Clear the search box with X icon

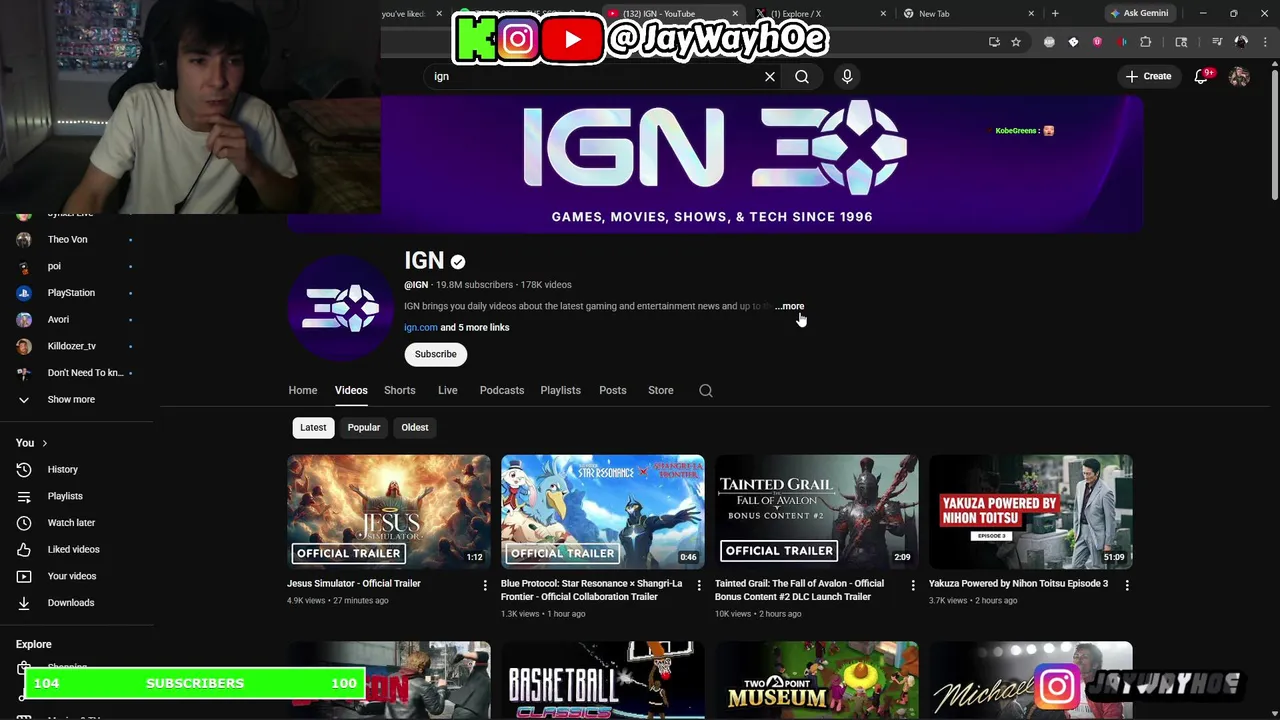click(x=770, y=76)
